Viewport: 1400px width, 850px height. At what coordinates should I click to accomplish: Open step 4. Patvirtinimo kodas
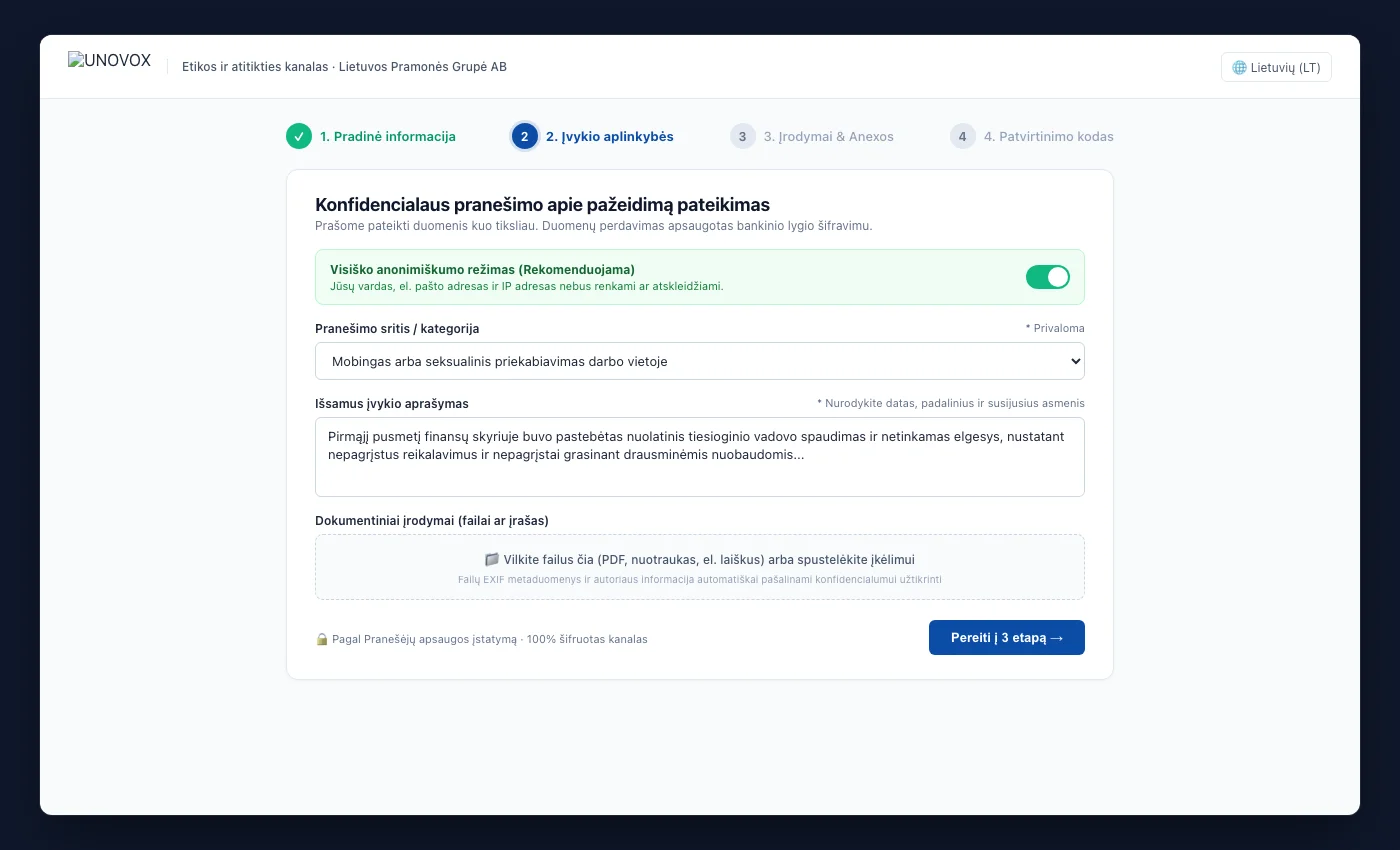[x=1048, y=136]
